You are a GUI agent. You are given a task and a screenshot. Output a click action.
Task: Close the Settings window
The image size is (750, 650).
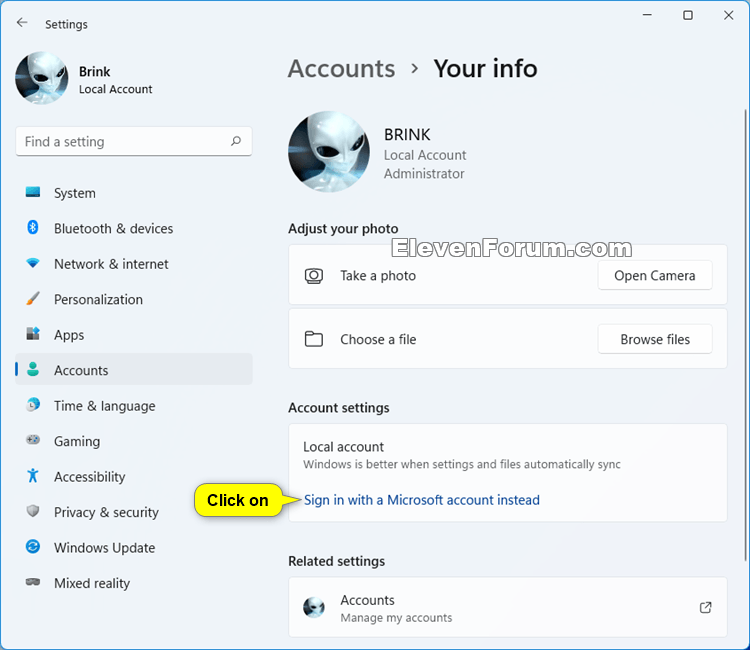click(728, 15)
